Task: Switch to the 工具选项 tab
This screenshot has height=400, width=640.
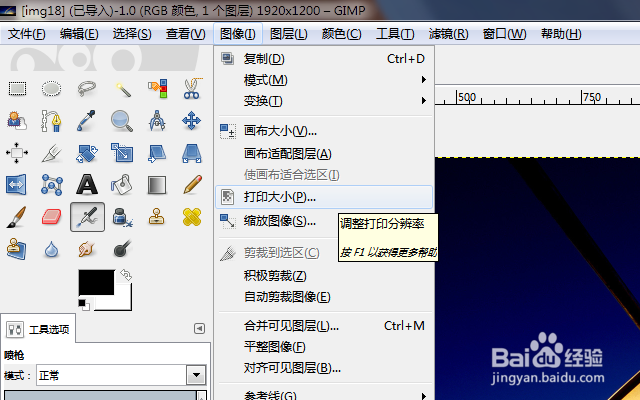Action: [38, 329]
